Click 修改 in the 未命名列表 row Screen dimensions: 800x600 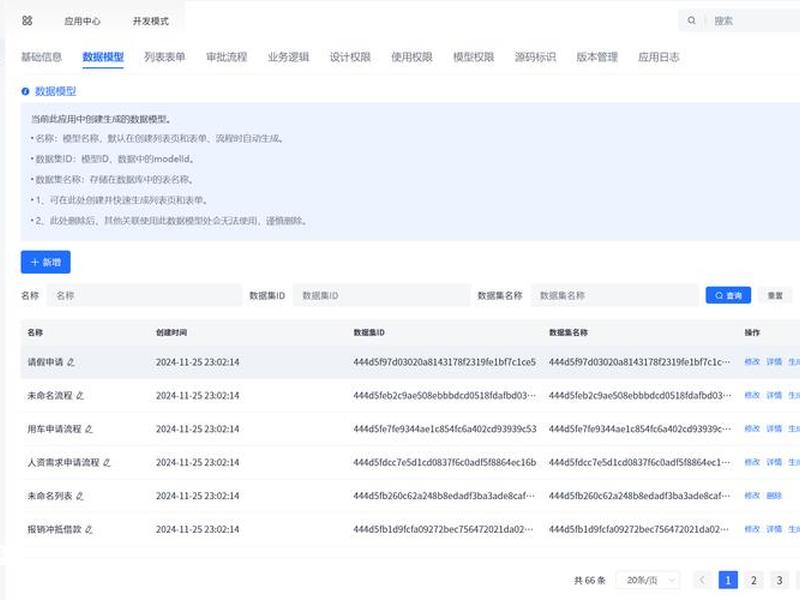pos(752,495)
